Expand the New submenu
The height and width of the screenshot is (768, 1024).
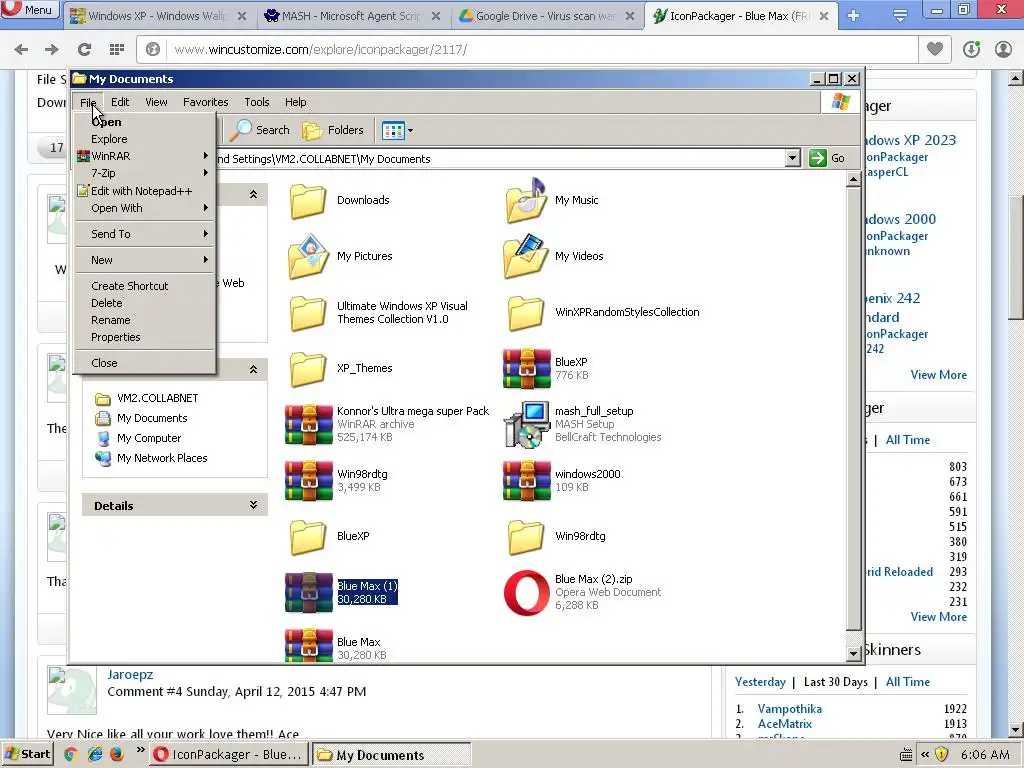144,260
